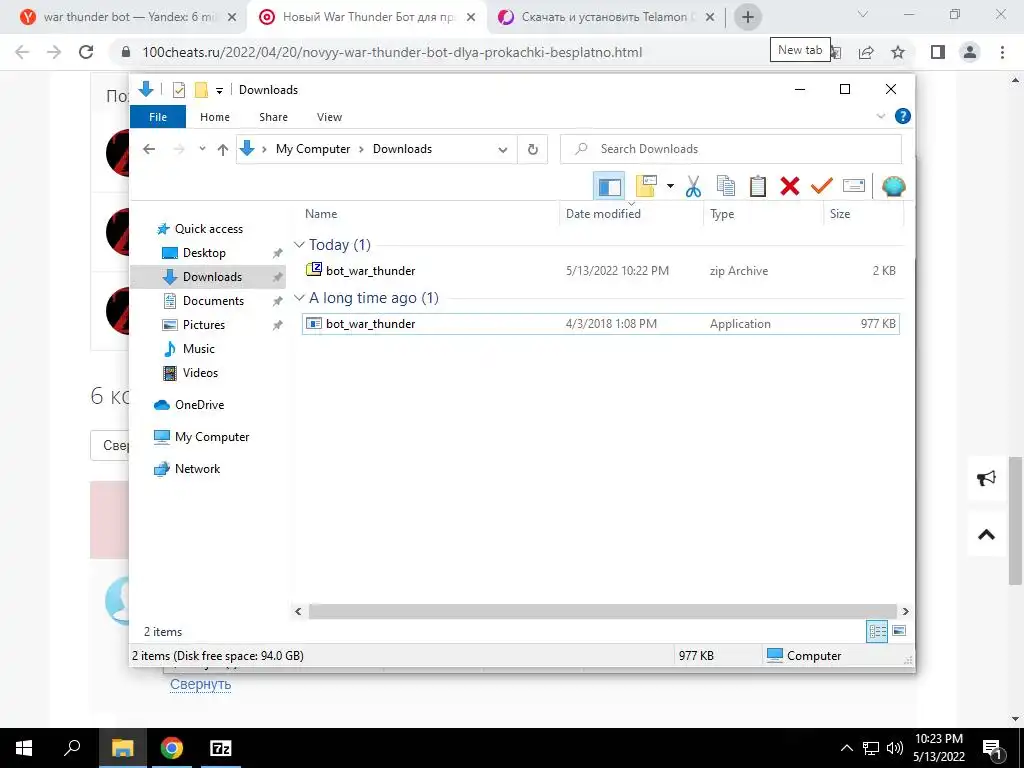
Task: Sort files by Date modified column
Action: point(603,214)
